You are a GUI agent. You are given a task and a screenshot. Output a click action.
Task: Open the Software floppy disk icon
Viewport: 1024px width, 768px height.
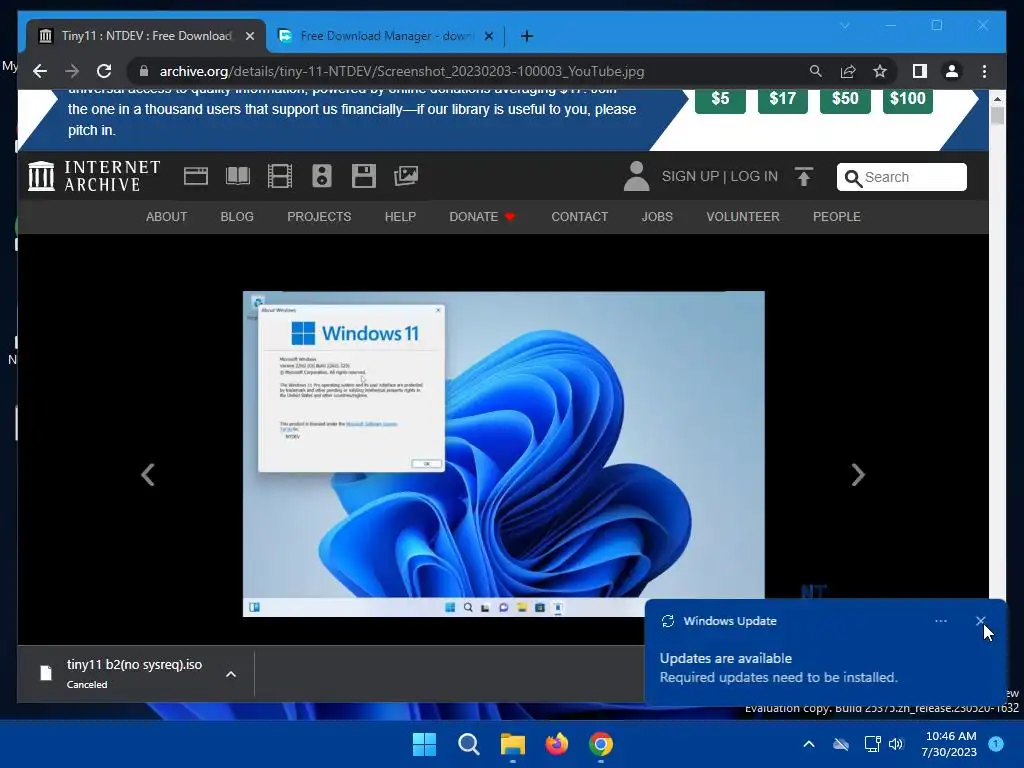pyautogui.click(x=364, y=176)
